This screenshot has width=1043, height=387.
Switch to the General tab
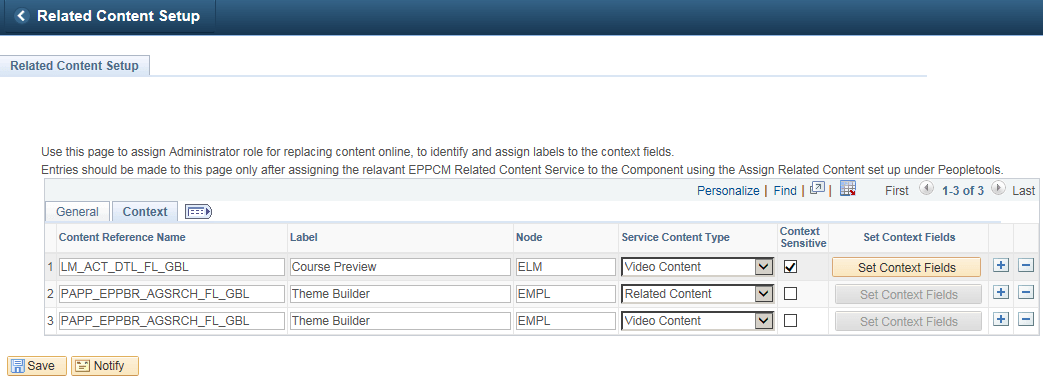click(77, 211)
